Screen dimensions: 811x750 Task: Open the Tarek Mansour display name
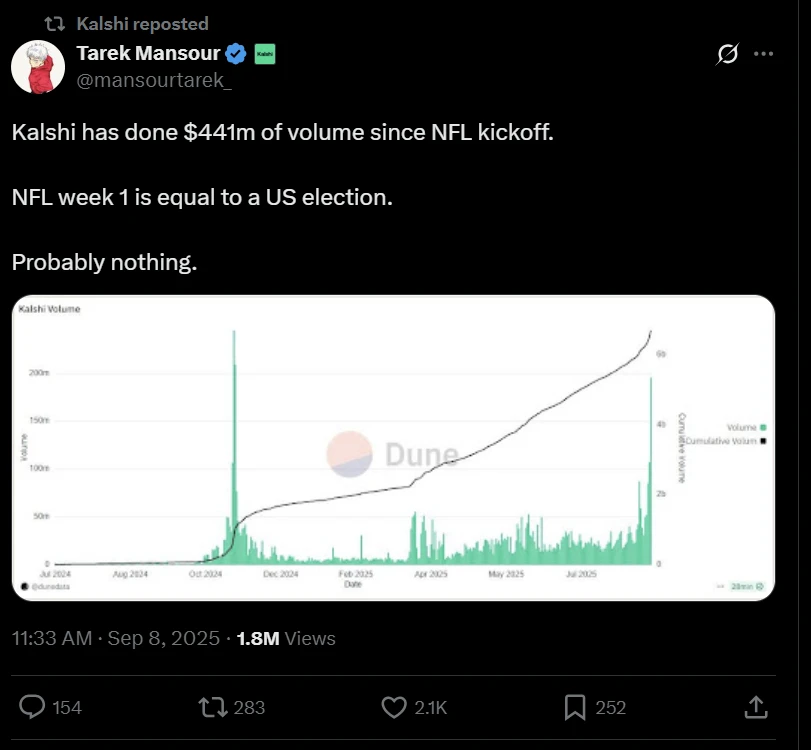[149, 54]
